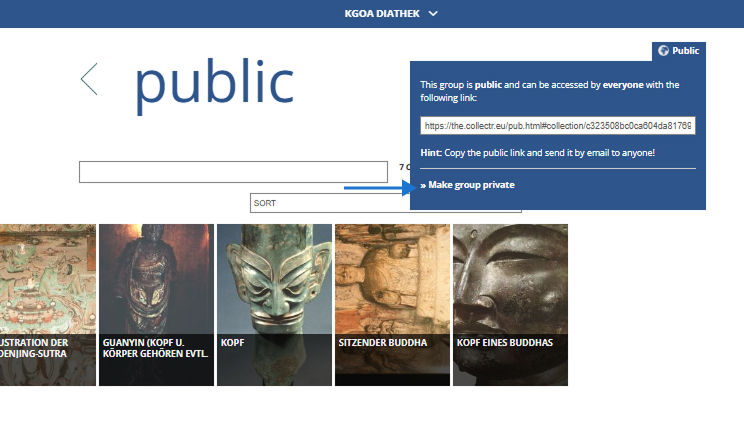Open the KOPF bronze mask thumbnail
The image size is (744, 432).
tap(274, 305)
